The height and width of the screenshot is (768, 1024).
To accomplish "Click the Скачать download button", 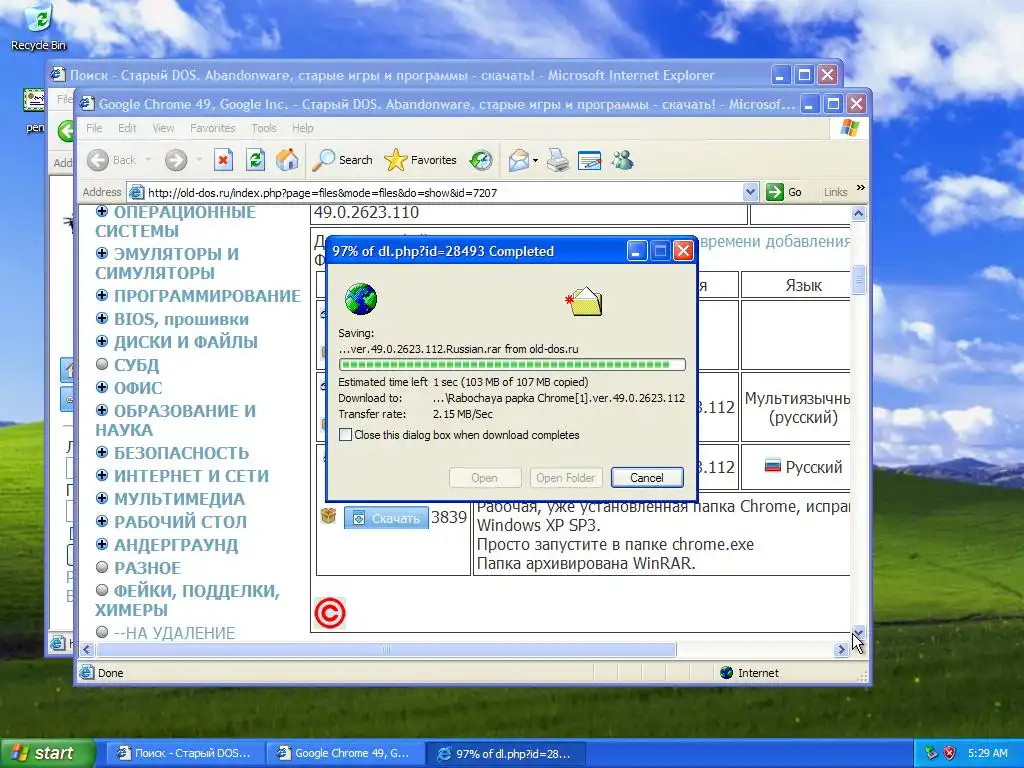I will [387, 518].
